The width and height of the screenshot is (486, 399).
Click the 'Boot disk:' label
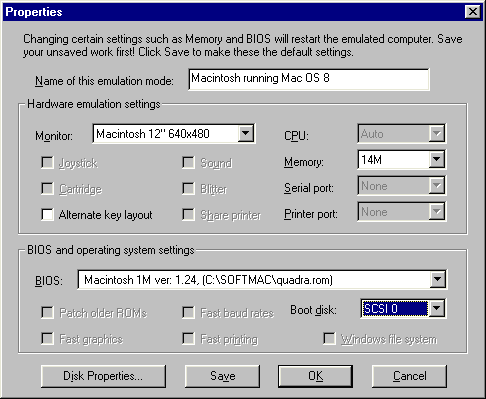point(313,310)
